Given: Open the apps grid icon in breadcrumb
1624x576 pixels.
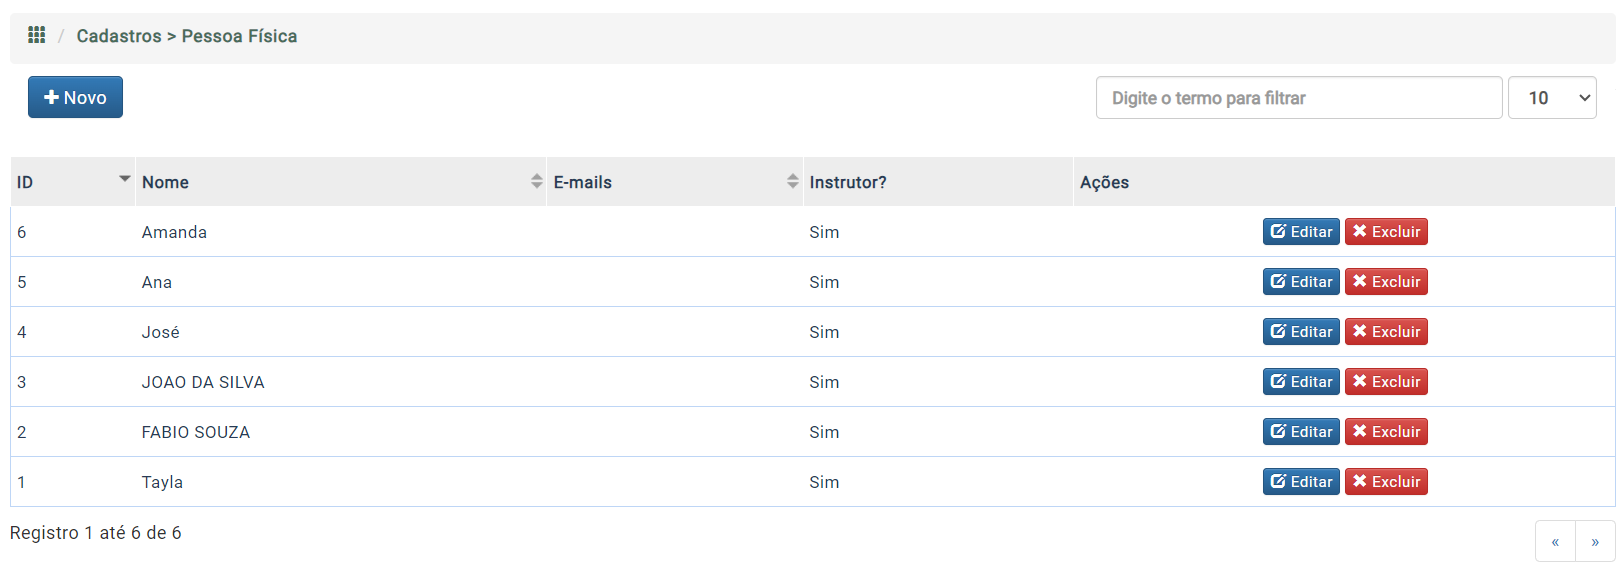Looking at the screenshot, I should [37, 35].
